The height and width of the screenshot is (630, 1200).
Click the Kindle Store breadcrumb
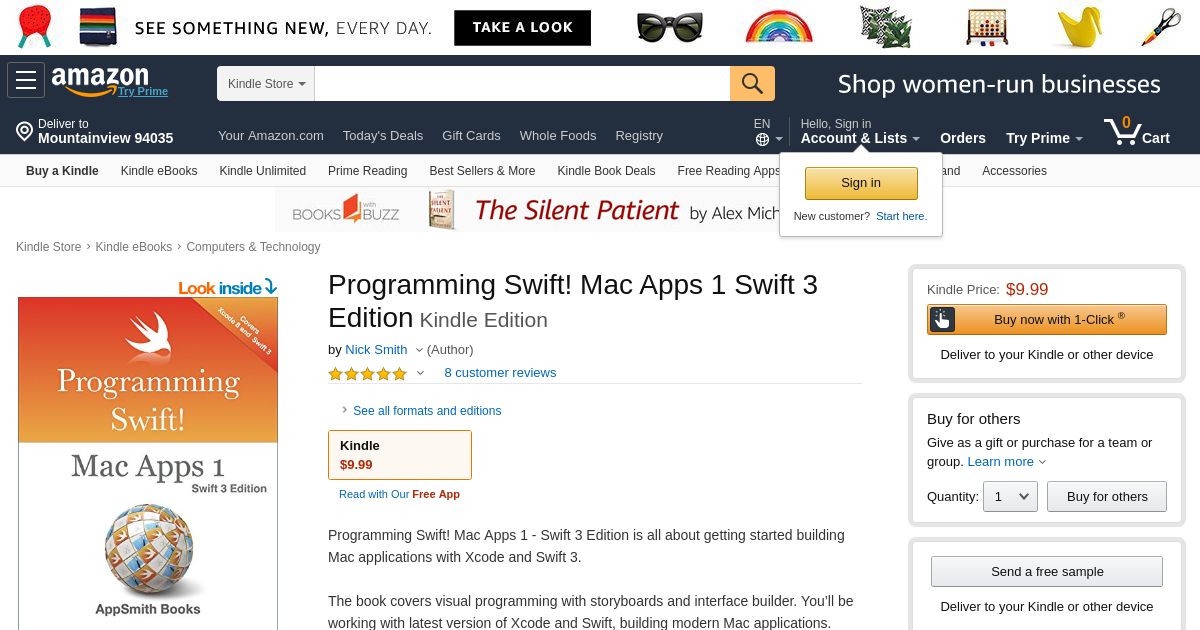[x=48, y=247]
